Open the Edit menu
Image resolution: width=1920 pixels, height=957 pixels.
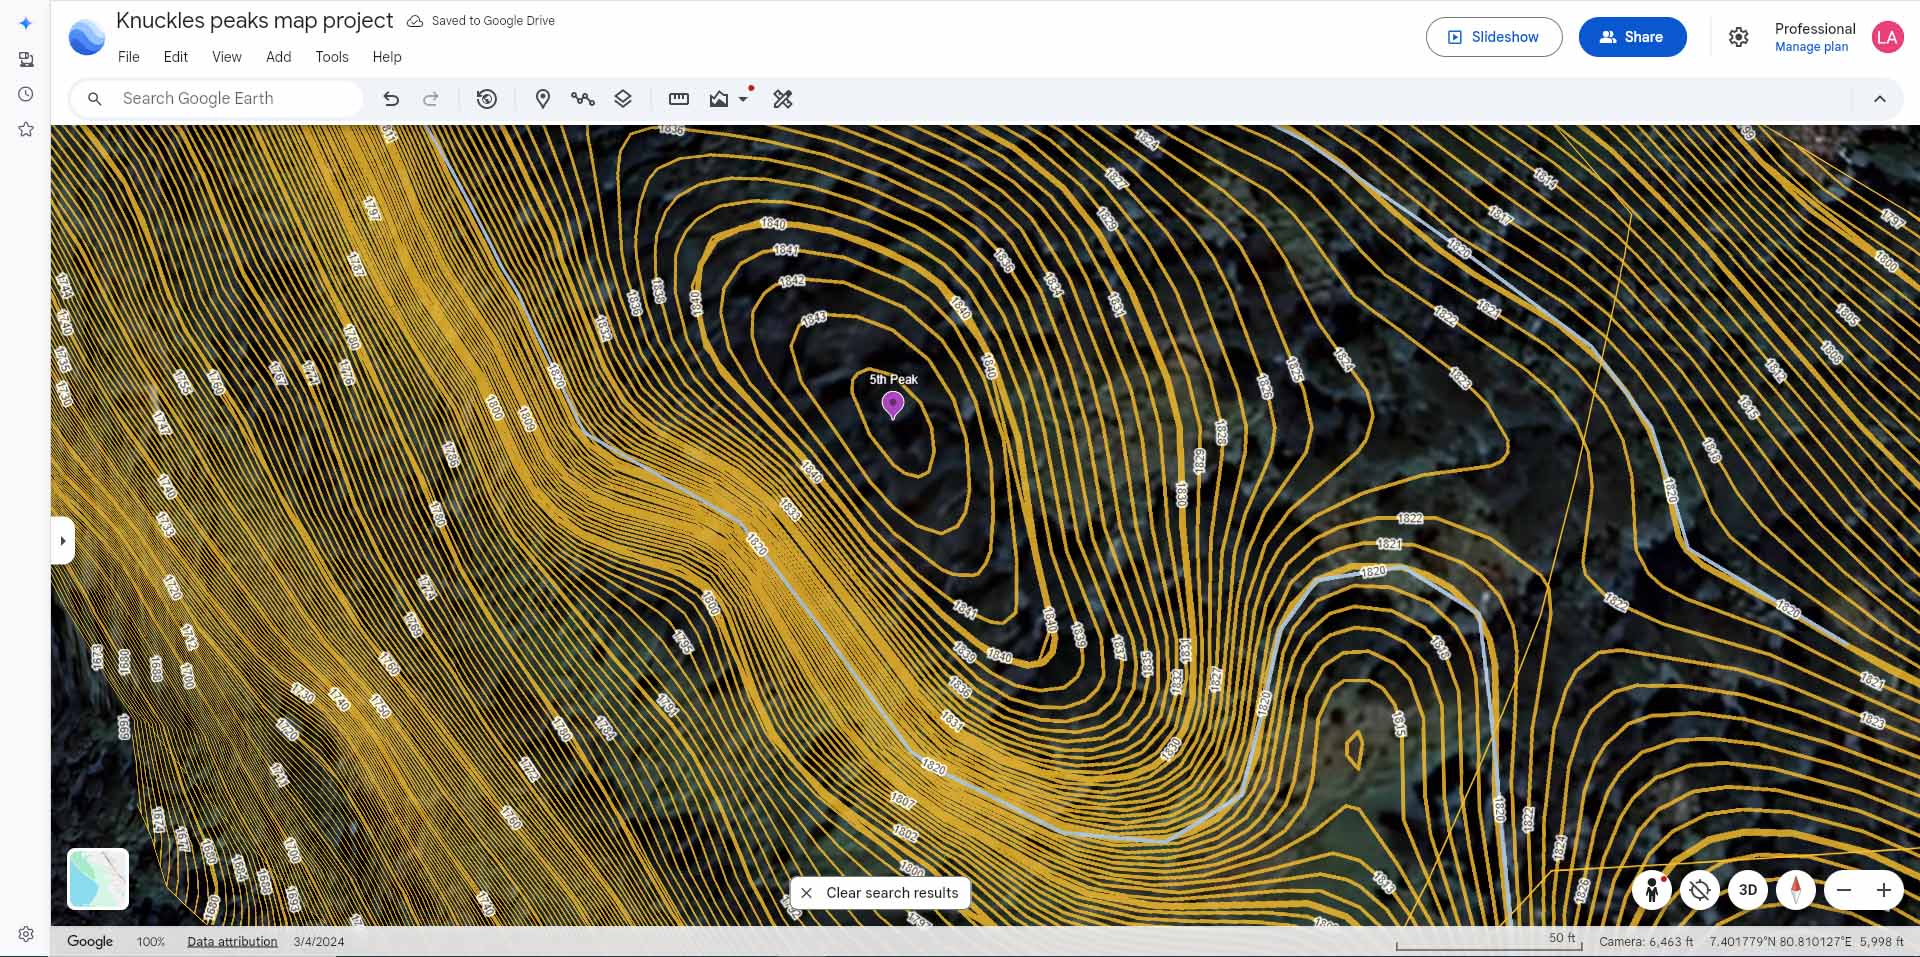[x=176, y=57]
